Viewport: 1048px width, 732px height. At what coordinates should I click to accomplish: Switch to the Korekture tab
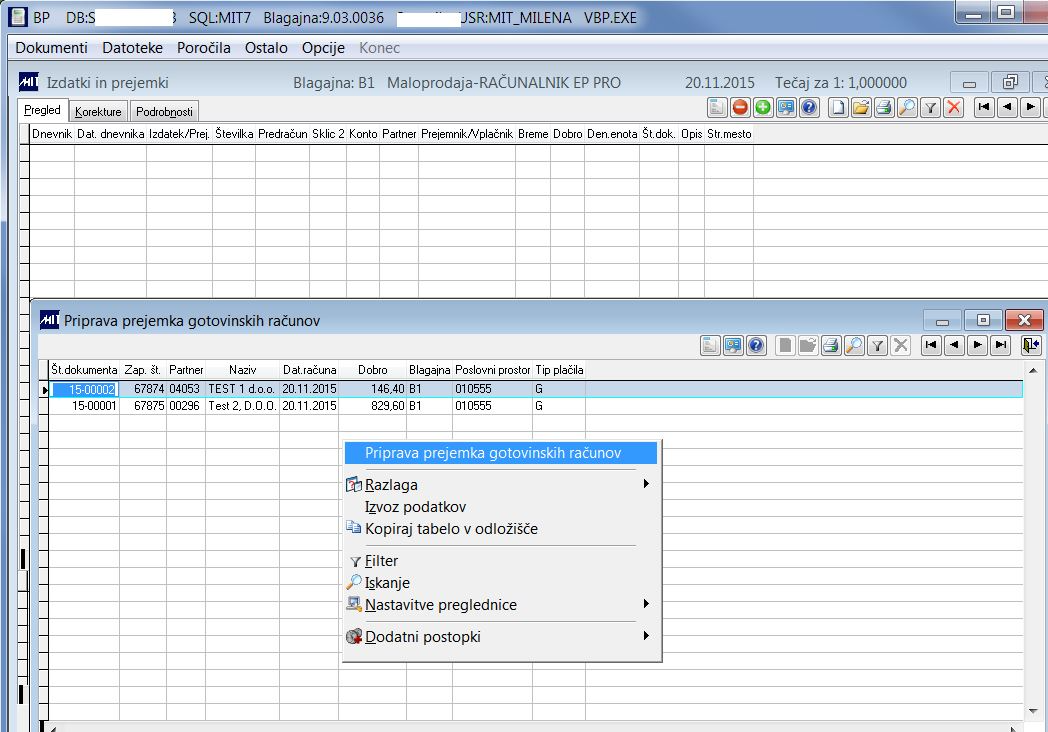pos(98,112)
